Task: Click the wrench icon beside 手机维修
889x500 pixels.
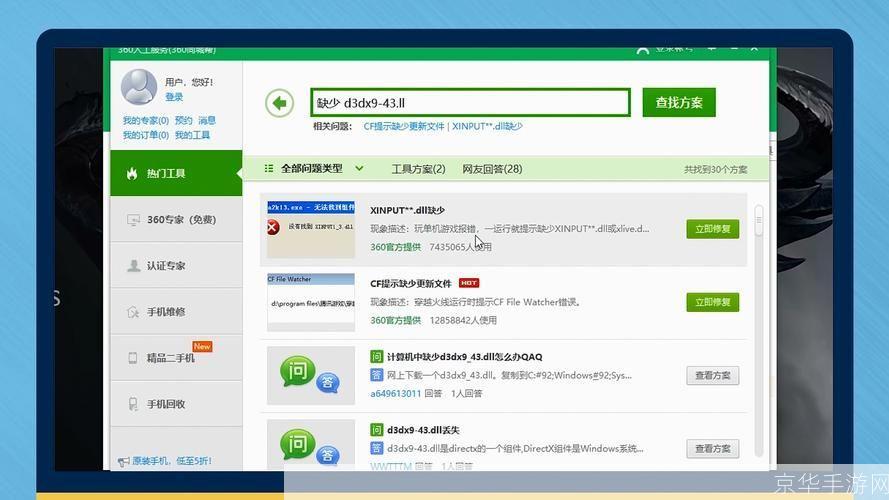Action: click(x=133, y=312)
